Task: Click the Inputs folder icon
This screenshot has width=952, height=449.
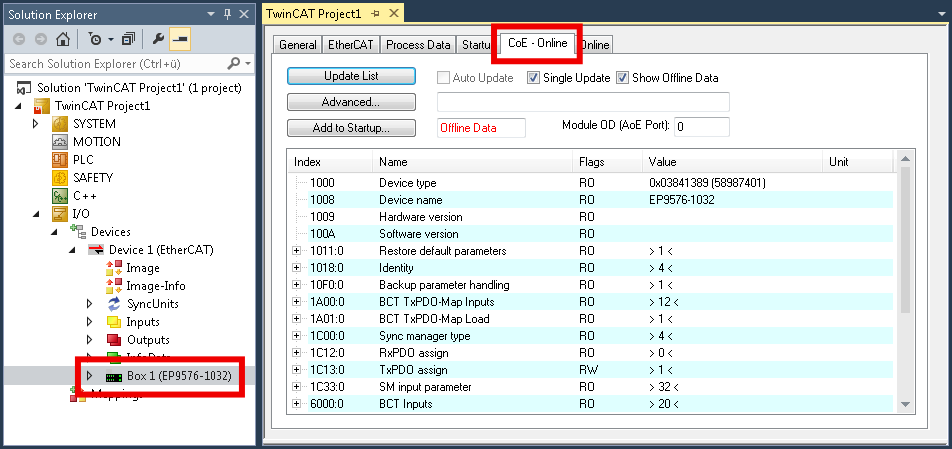Action: [x=114, y=322]
